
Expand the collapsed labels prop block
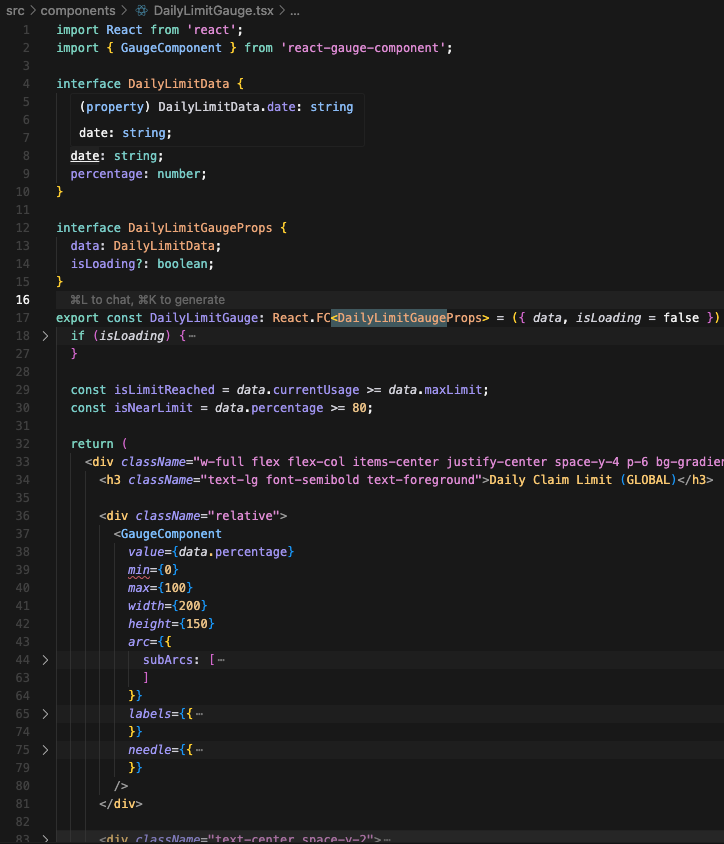coord(45,714)
